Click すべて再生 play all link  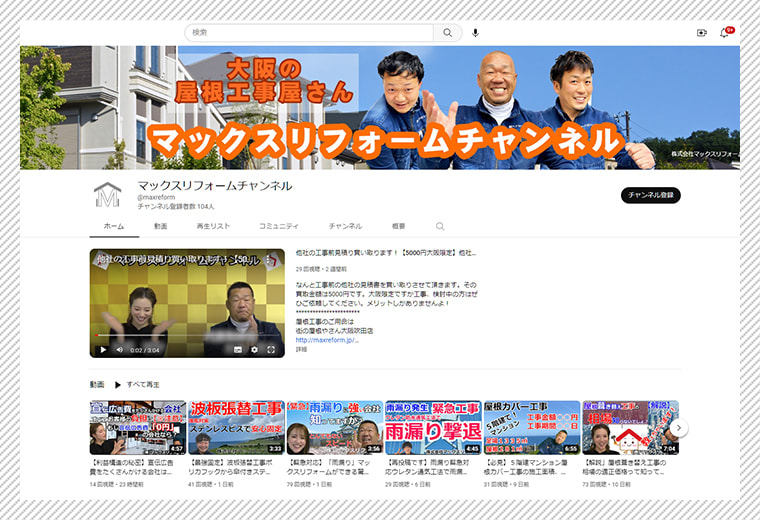point(143,385)
